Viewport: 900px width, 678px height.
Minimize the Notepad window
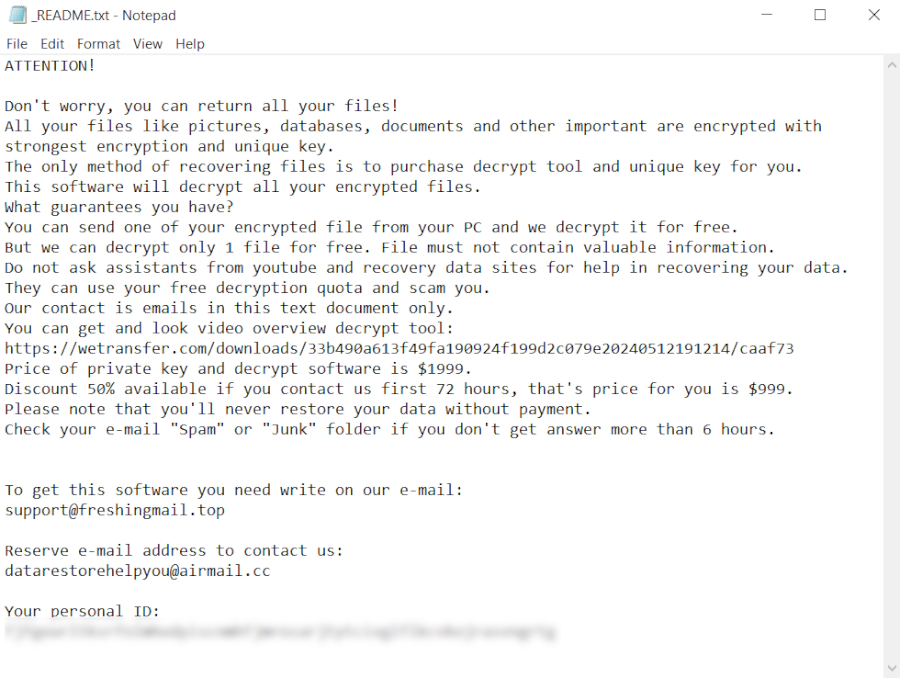pos(767,15)
